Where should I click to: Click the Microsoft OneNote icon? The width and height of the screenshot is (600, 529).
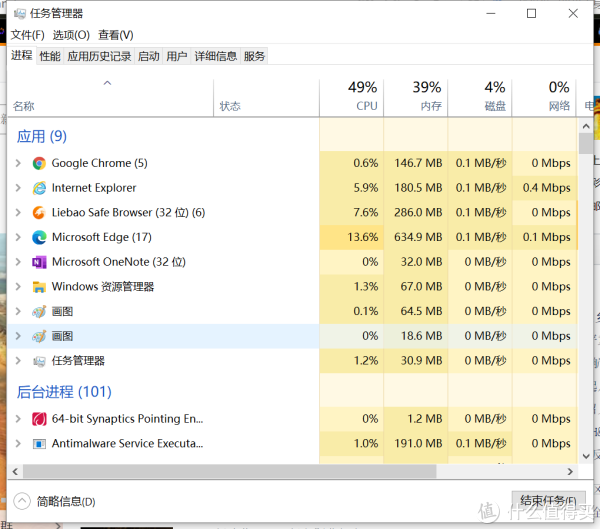pyautogui.click(x=39, y=262)
